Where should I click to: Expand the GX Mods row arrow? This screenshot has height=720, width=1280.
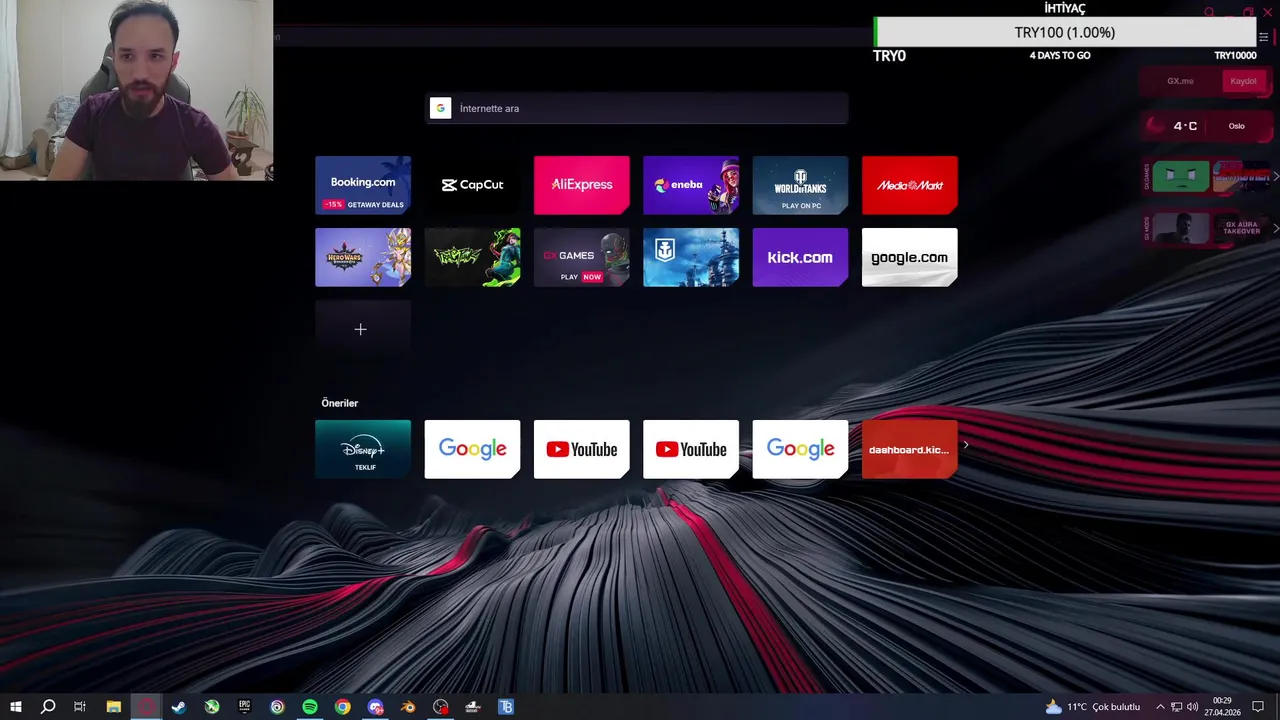coord(1275,229)
